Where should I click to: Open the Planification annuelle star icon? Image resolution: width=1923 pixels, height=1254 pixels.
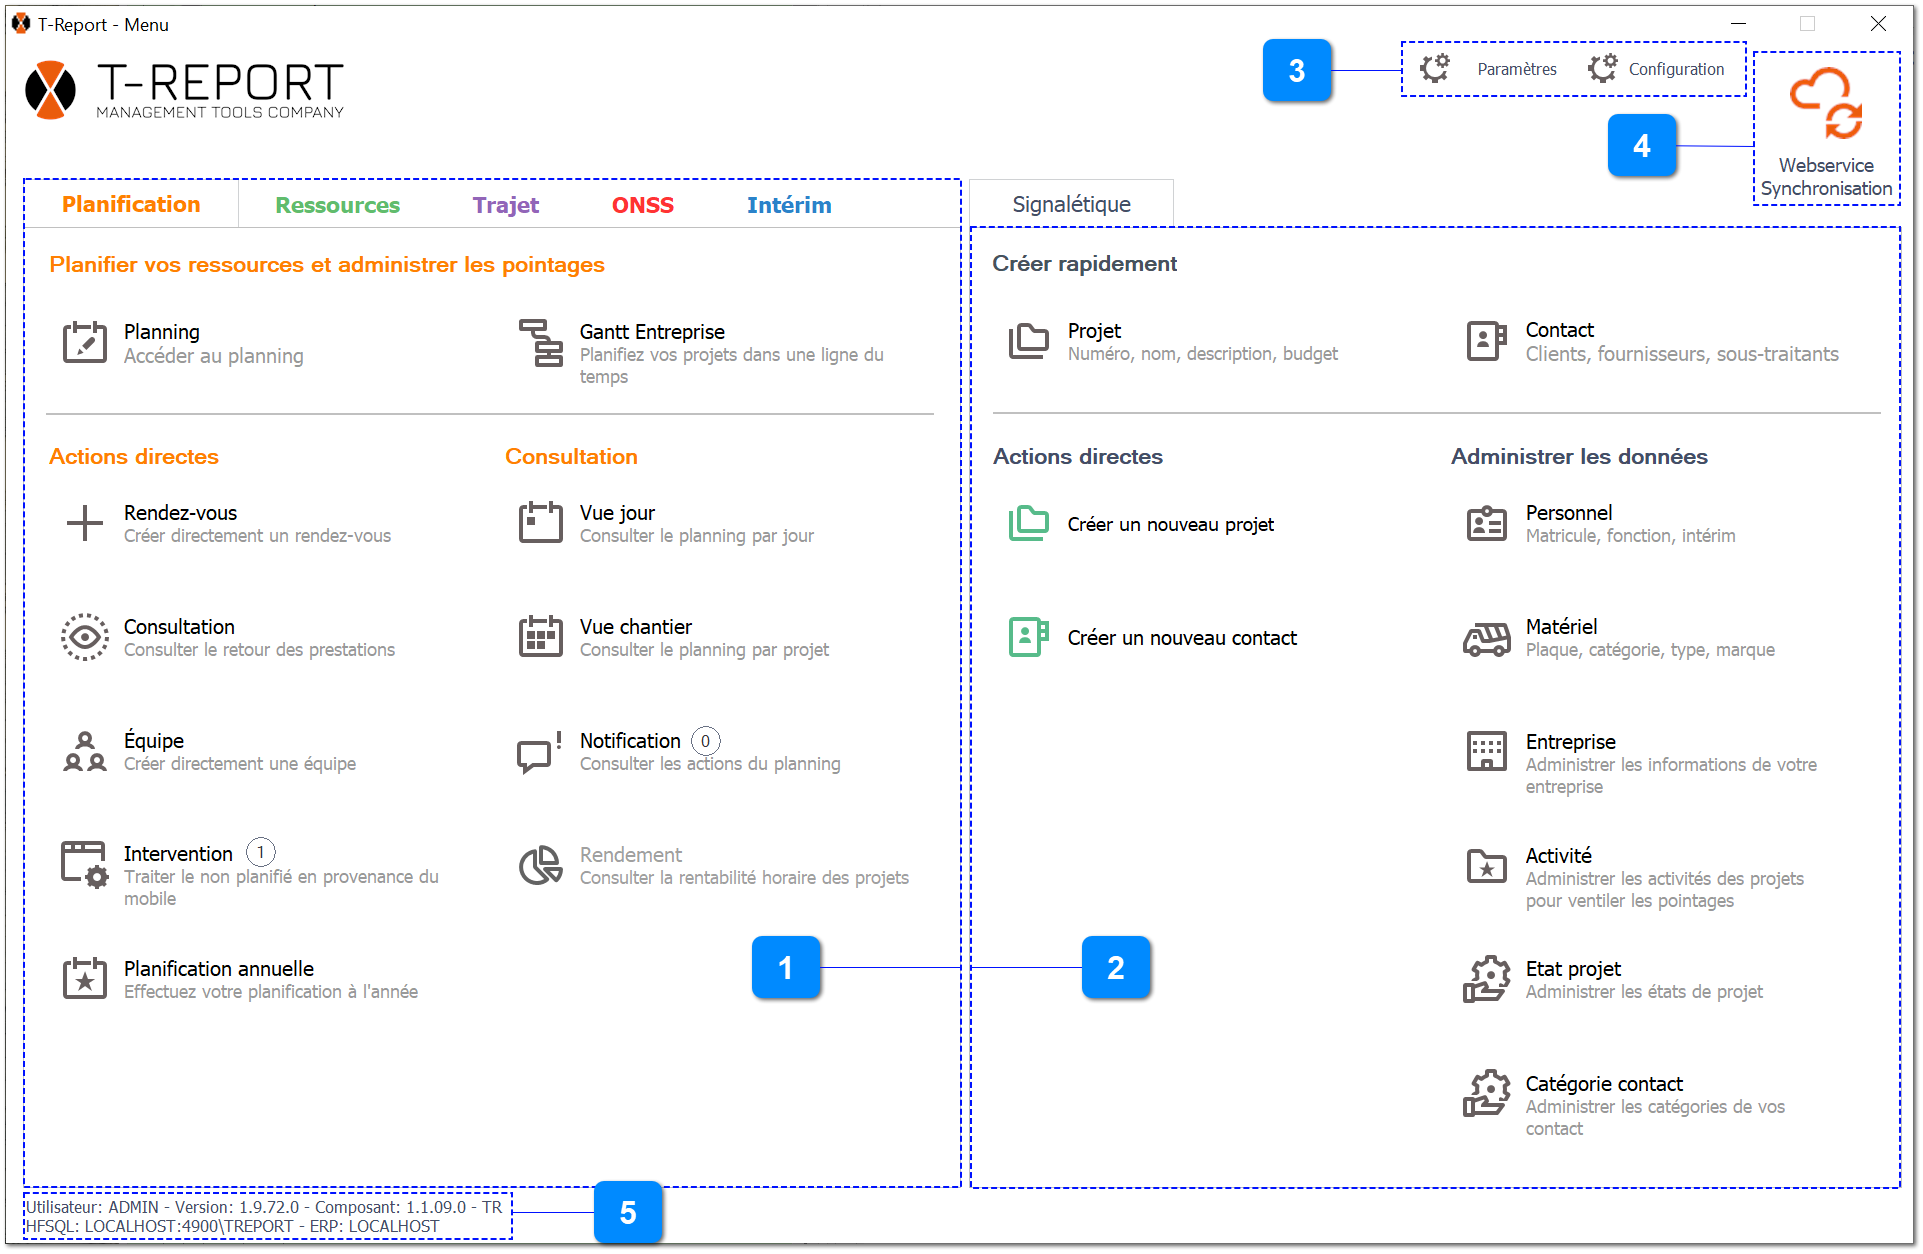(84, 979)
